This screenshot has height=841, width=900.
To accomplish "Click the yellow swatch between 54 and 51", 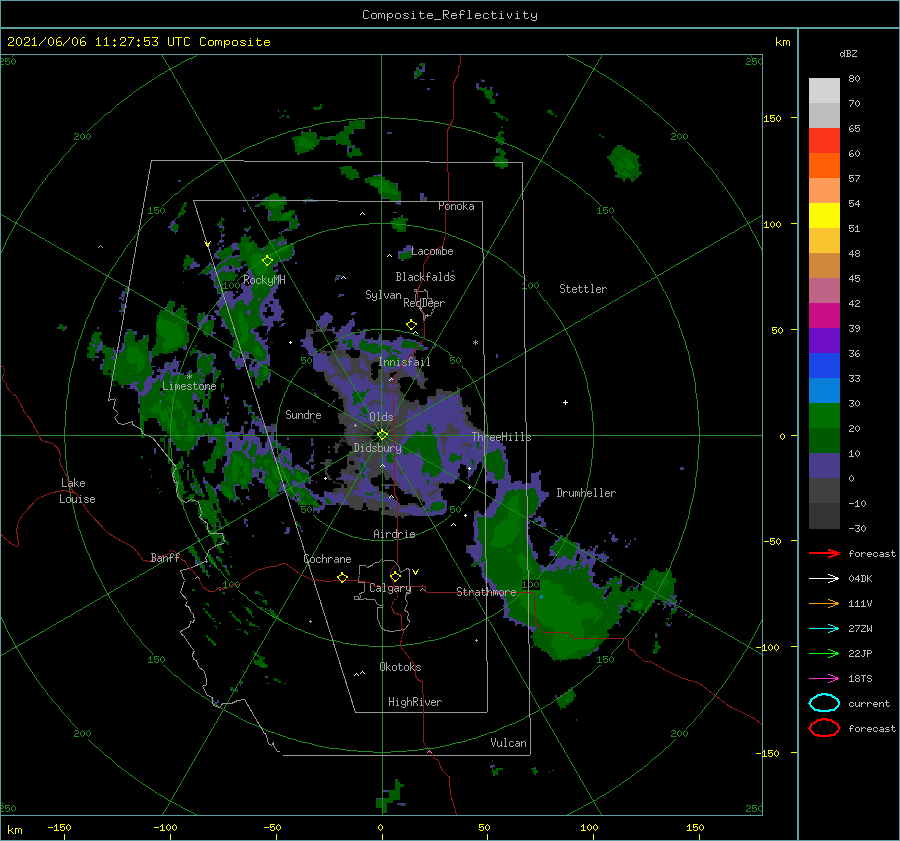I will [824, 216].
